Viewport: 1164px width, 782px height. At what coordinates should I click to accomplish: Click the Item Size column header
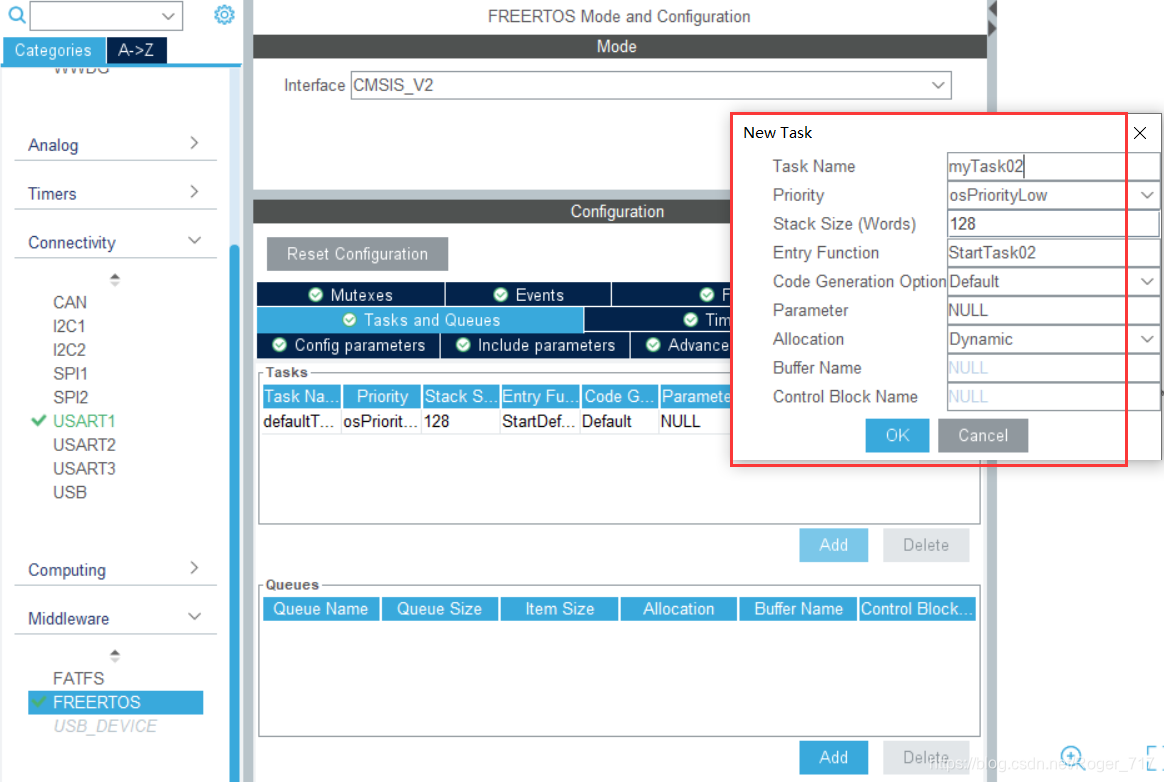click(560, 609)
